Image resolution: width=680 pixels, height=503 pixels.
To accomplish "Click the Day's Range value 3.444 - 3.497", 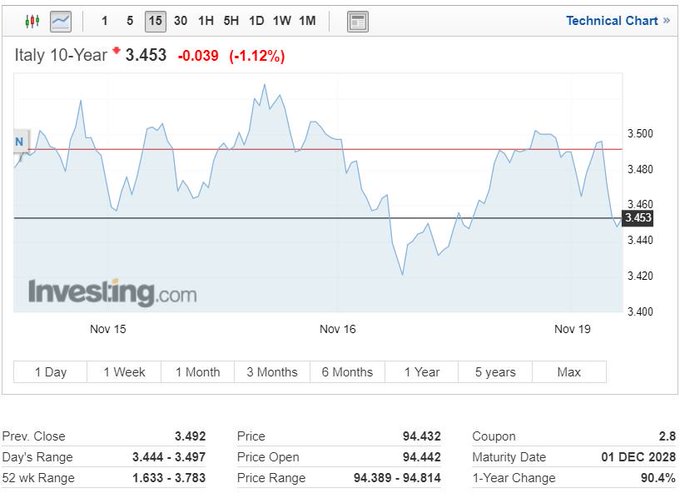I will 169,457.
